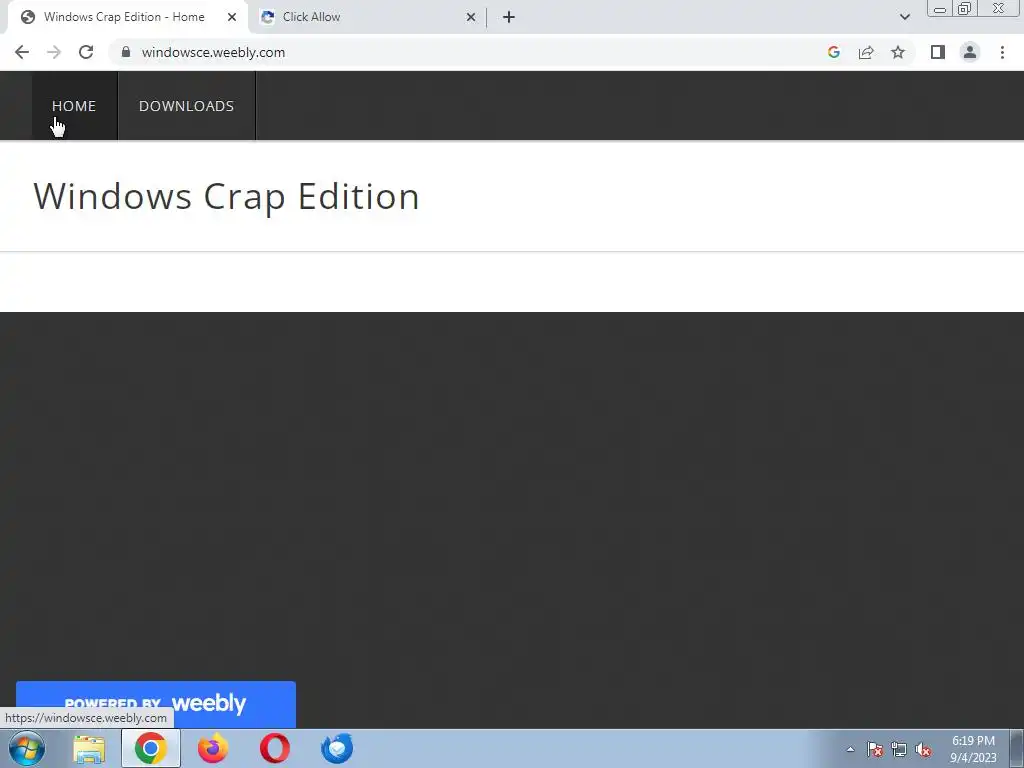Image resolution: width=1024 pixels, height=768 pixels.
Task: Open the taskbar clock showing 6:19 PM
Action: pos(973,749)
